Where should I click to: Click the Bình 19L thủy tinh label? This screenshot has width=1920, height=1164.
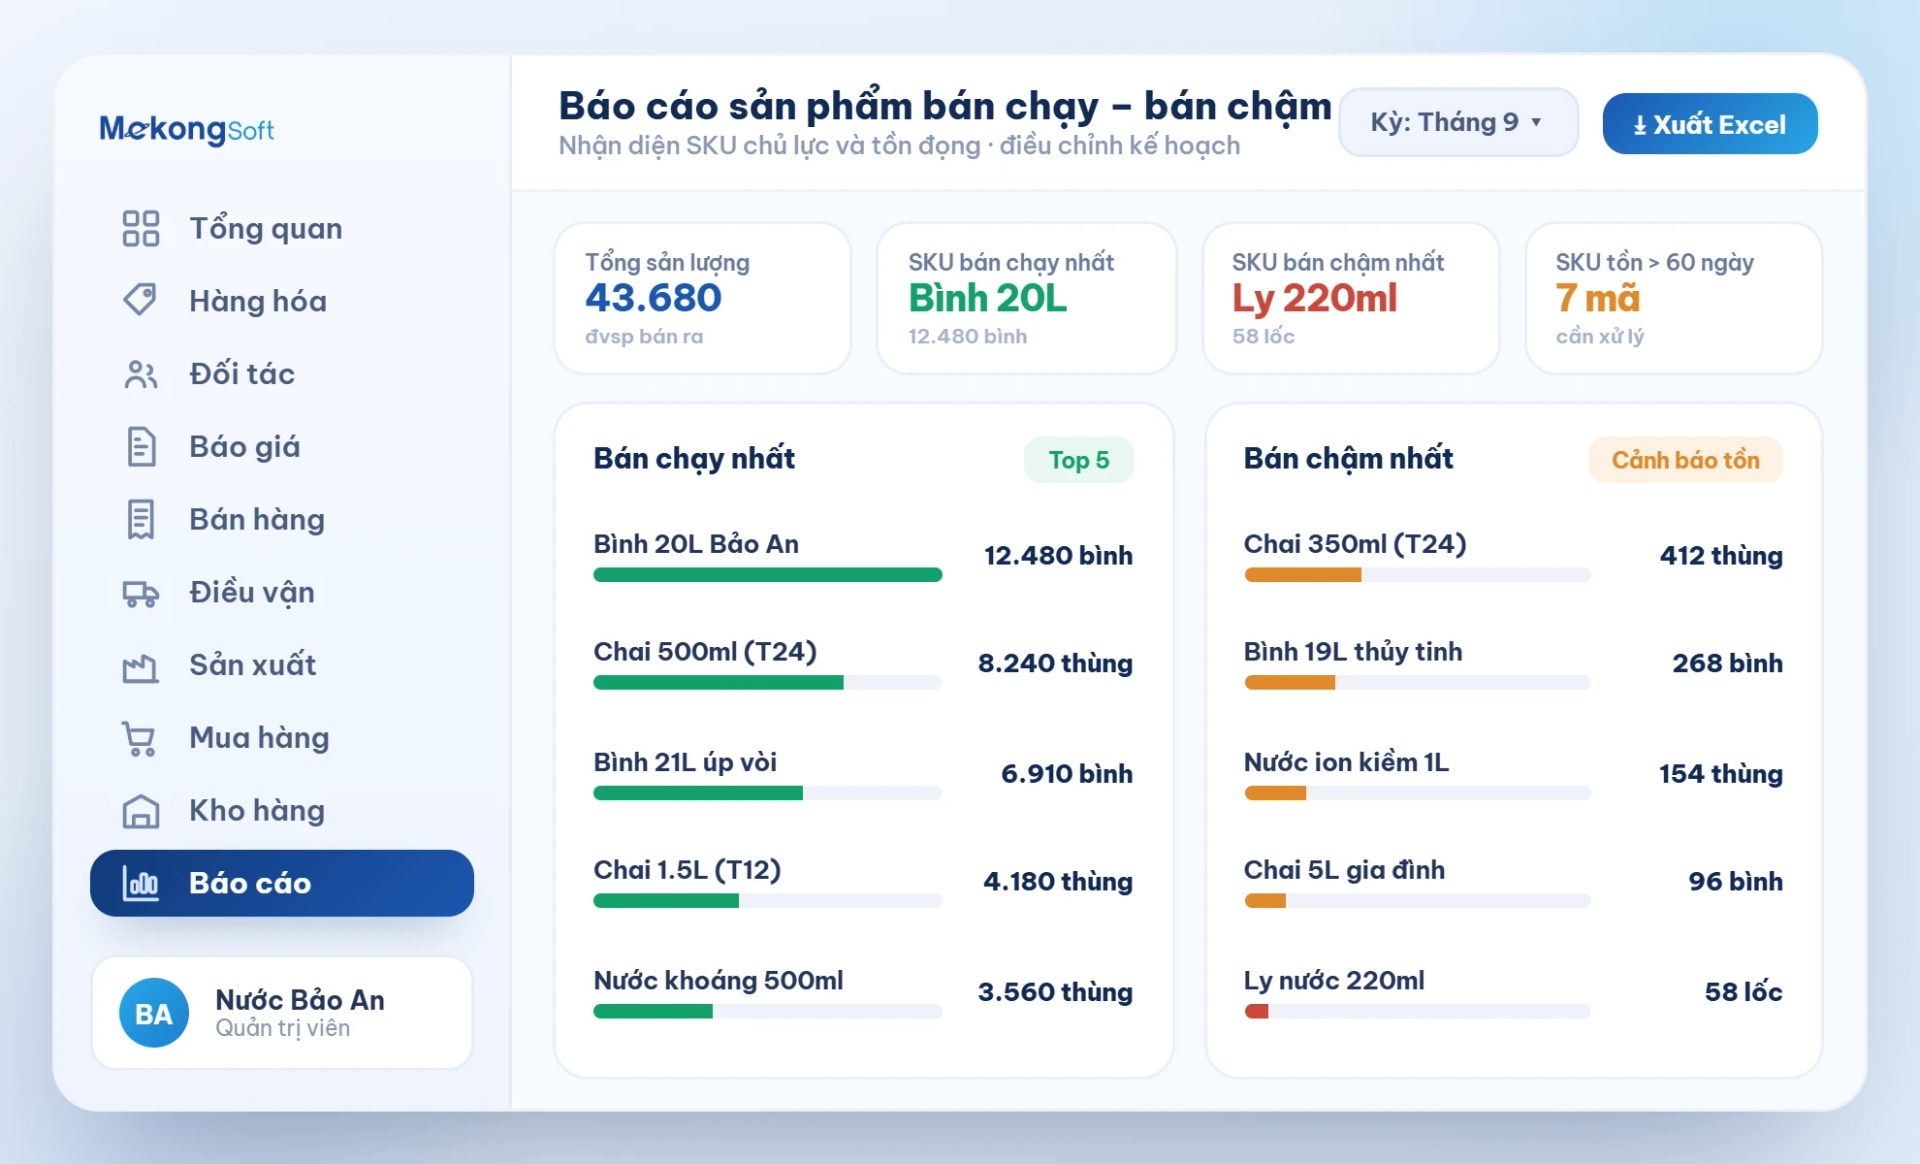coord(1353,652)
